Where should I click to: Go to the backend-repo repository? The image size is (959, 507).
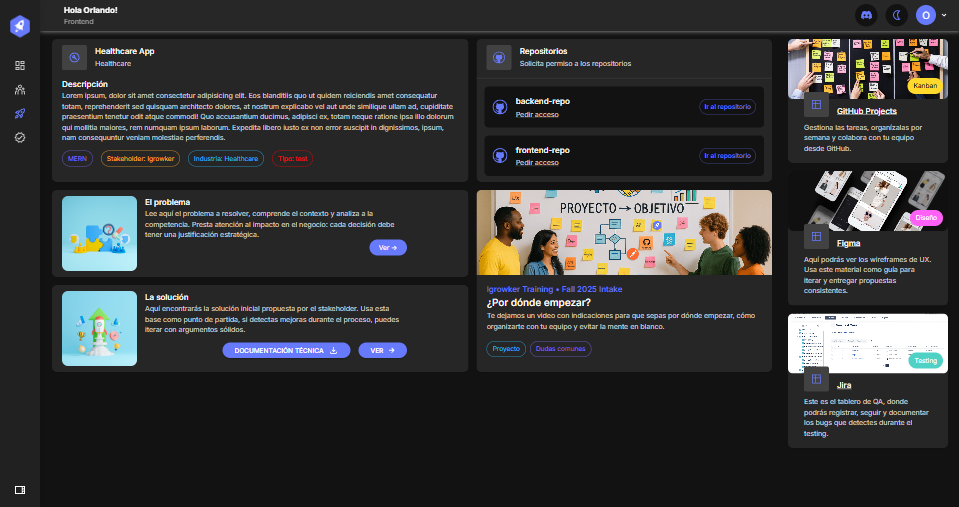click(727, 106)
